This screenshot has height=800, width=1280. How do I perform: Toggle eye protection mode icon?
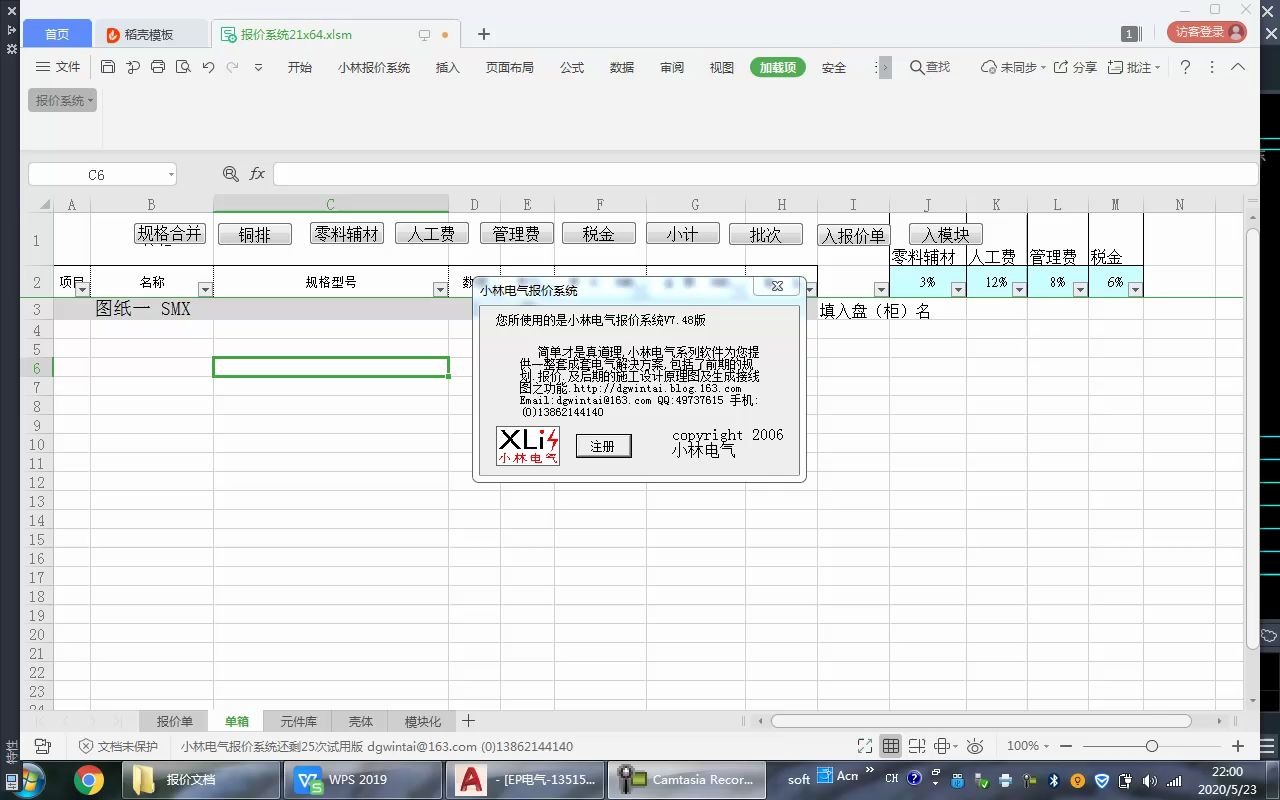pyautogui.click(x=976, y=746)
